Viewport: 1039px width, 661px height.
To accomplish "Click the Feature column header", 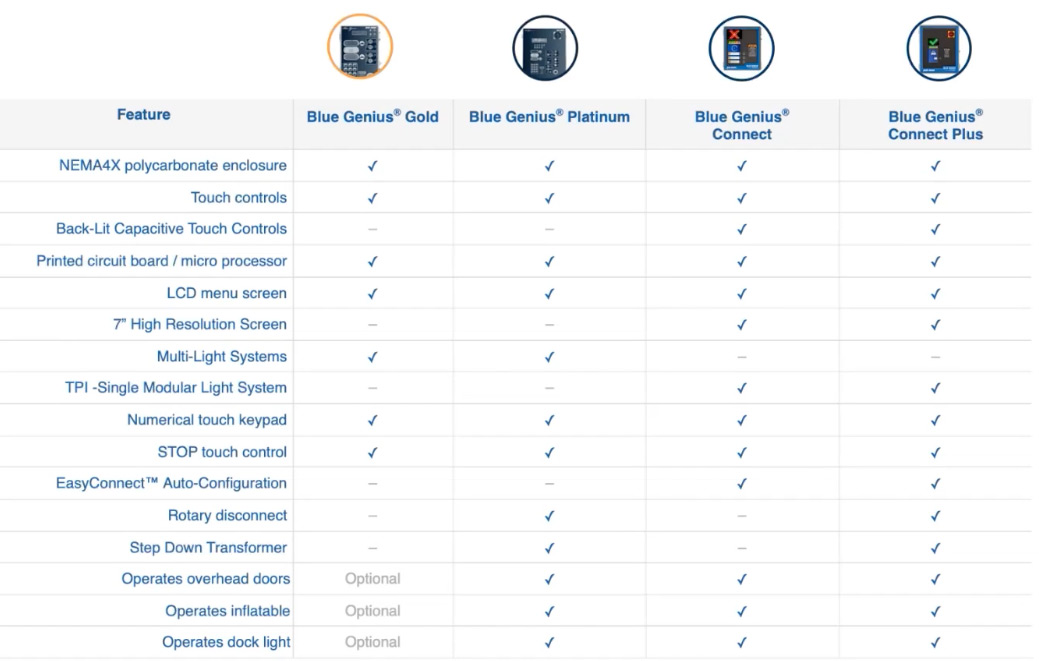I will point(143,115).
